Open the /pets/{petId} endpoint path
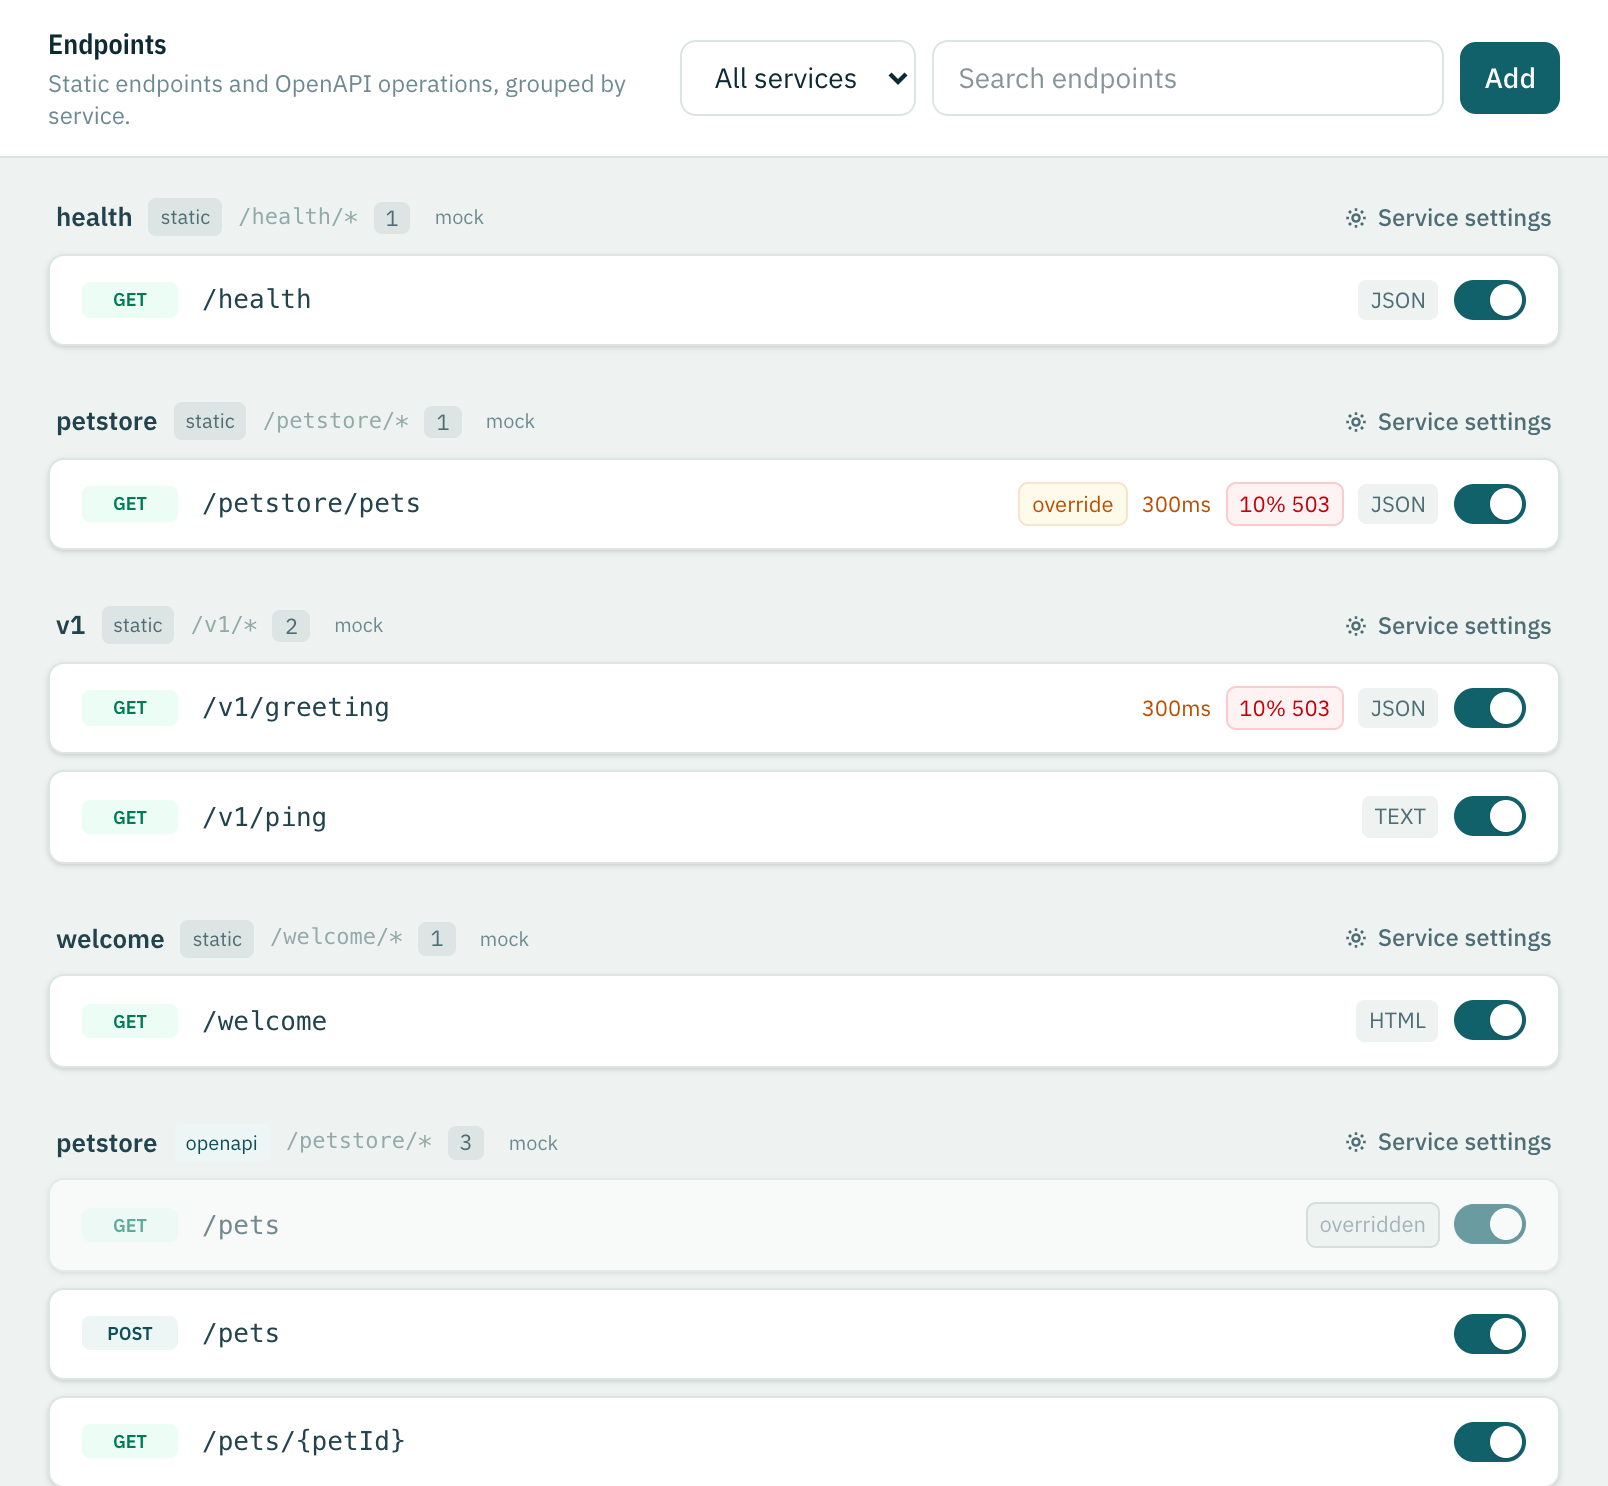1608x1486 pixels. (x=304, y=1441)
